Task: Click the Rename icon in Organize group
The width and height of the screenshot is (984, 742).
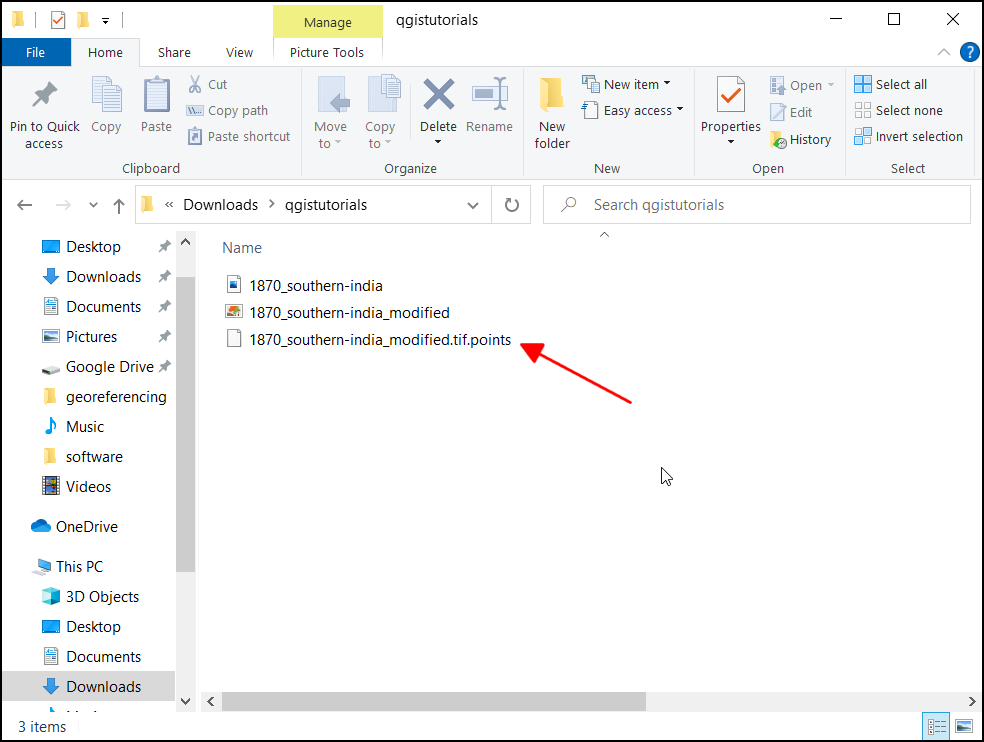Action: click(489, 97)
